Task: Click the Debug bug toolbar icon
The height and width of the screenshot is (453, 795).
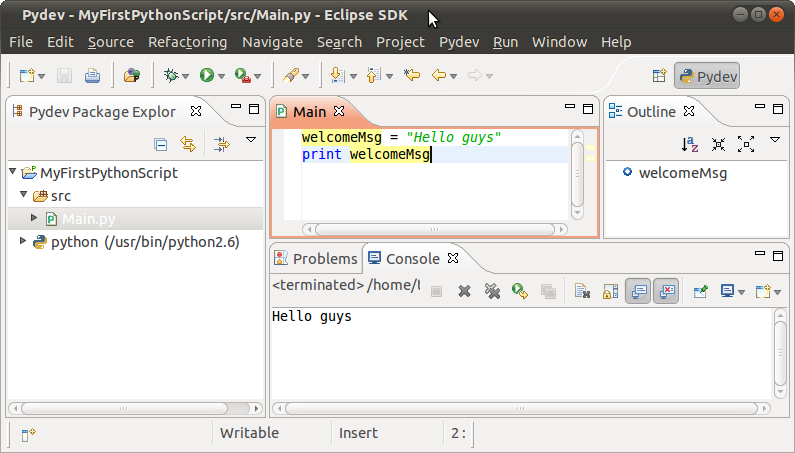Action: [171, 76]
